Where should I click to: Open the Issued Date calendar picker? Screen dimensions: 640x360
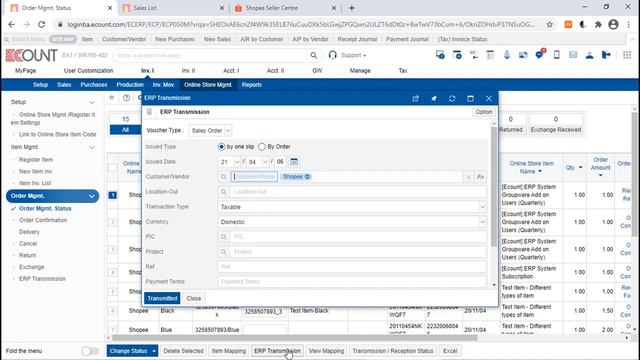[x=293, y=162]
